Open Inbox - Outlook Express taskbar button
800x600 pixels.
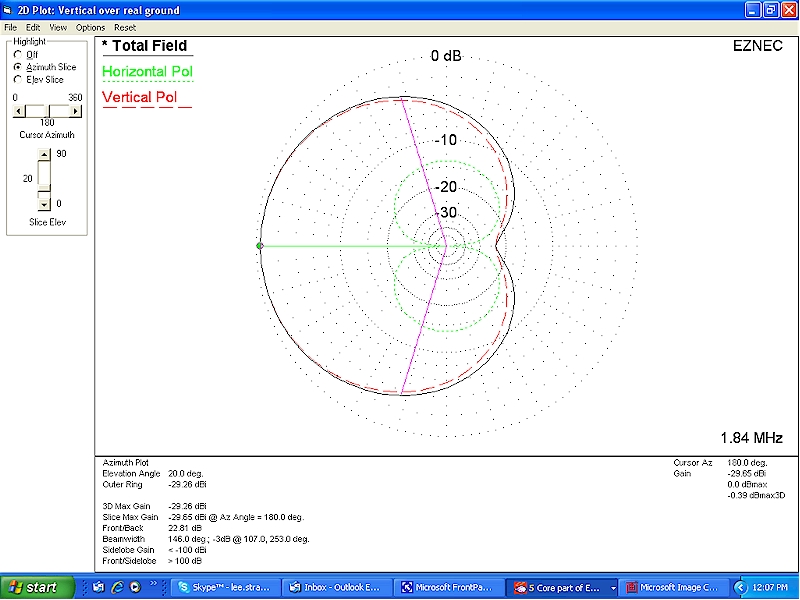(335, 587)
